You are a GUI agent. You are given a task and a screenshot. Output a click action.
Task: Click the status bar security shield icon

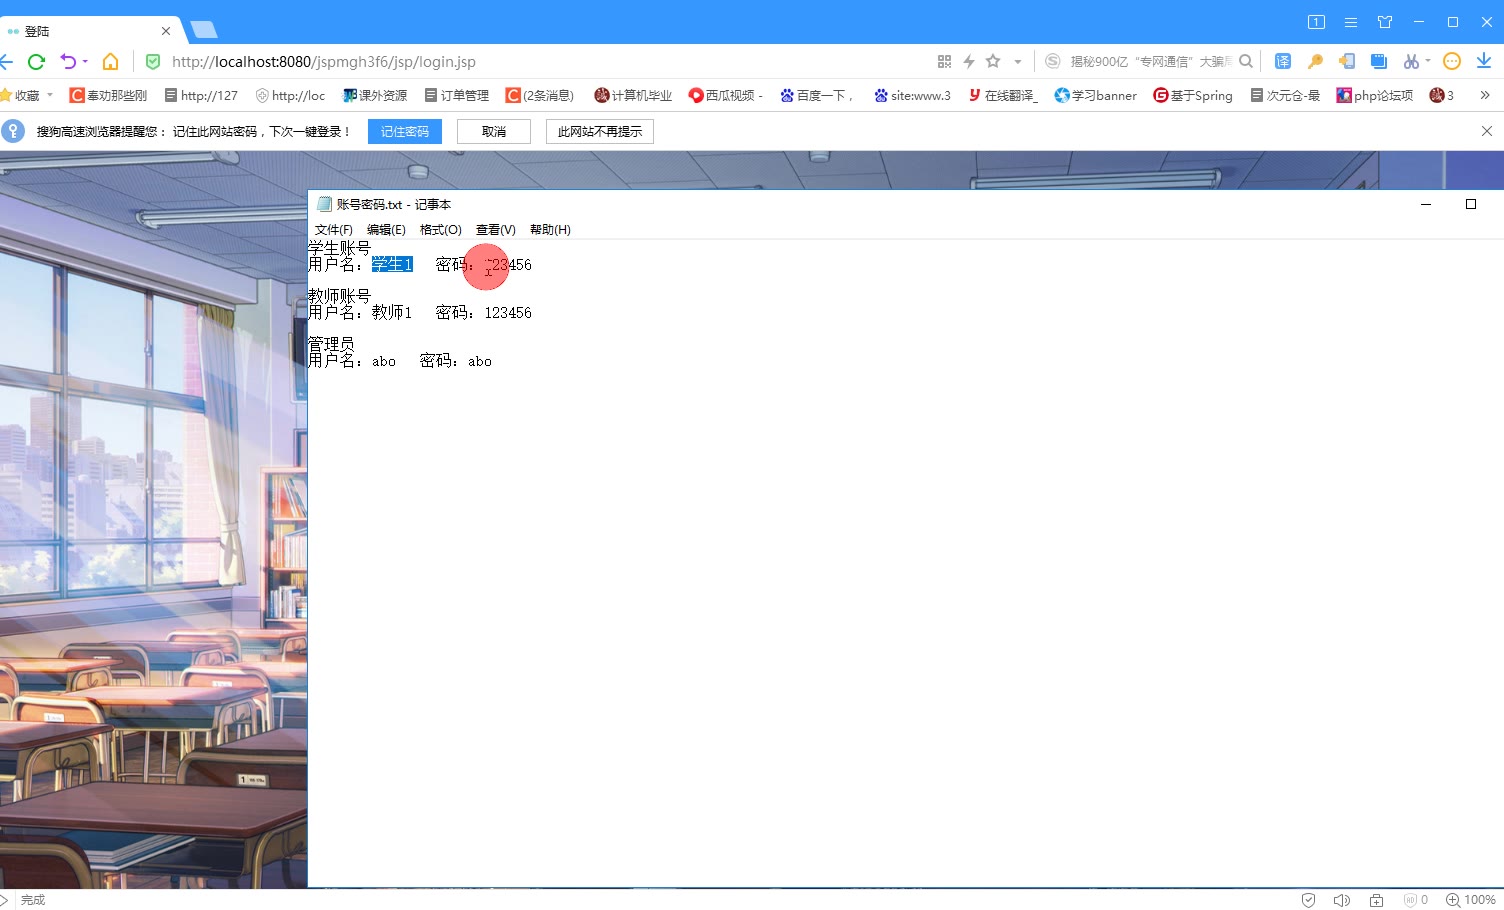pyautogui.click(x=1308, y=900)
